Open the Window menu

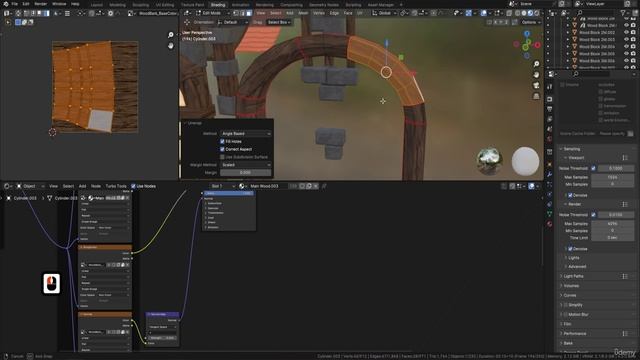coord(59,4)
